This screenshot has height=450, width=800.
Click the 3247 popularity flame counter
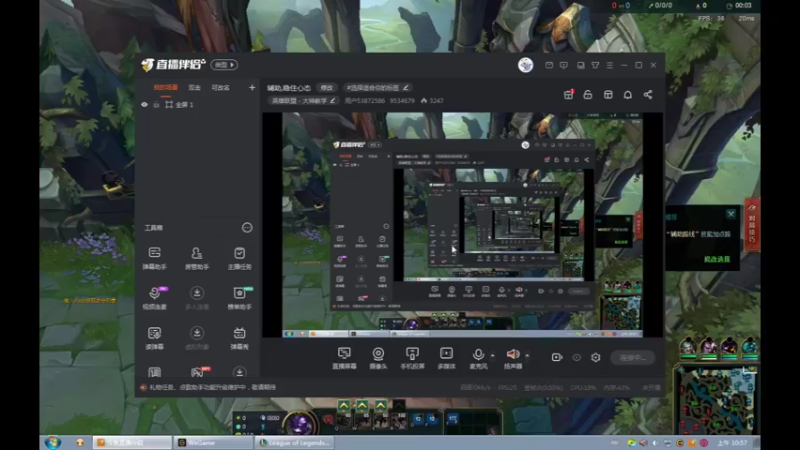point(432,101)
